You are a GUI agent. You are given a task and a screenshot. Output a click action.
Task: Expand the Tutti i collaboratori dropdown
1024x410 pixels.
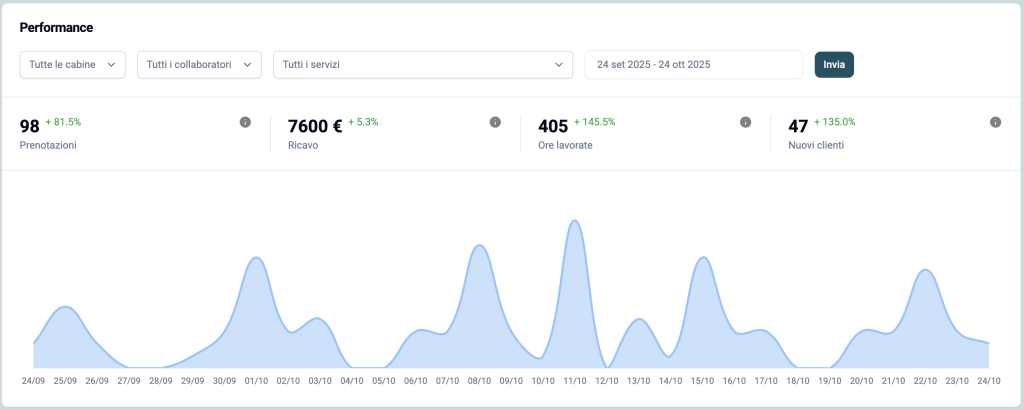click(198, 64)
